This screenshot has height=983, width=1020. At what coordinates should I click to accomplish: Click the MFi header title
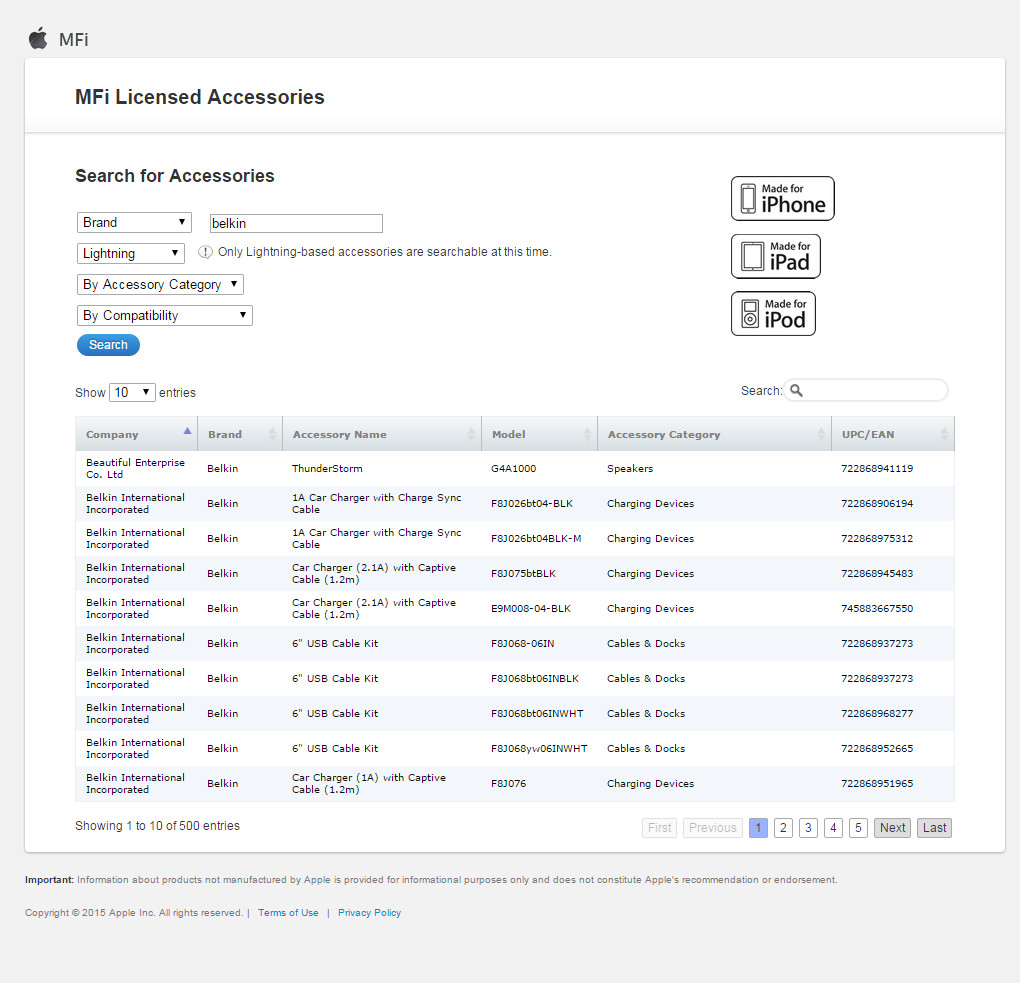pyautogui.click(x=74, y=40)
